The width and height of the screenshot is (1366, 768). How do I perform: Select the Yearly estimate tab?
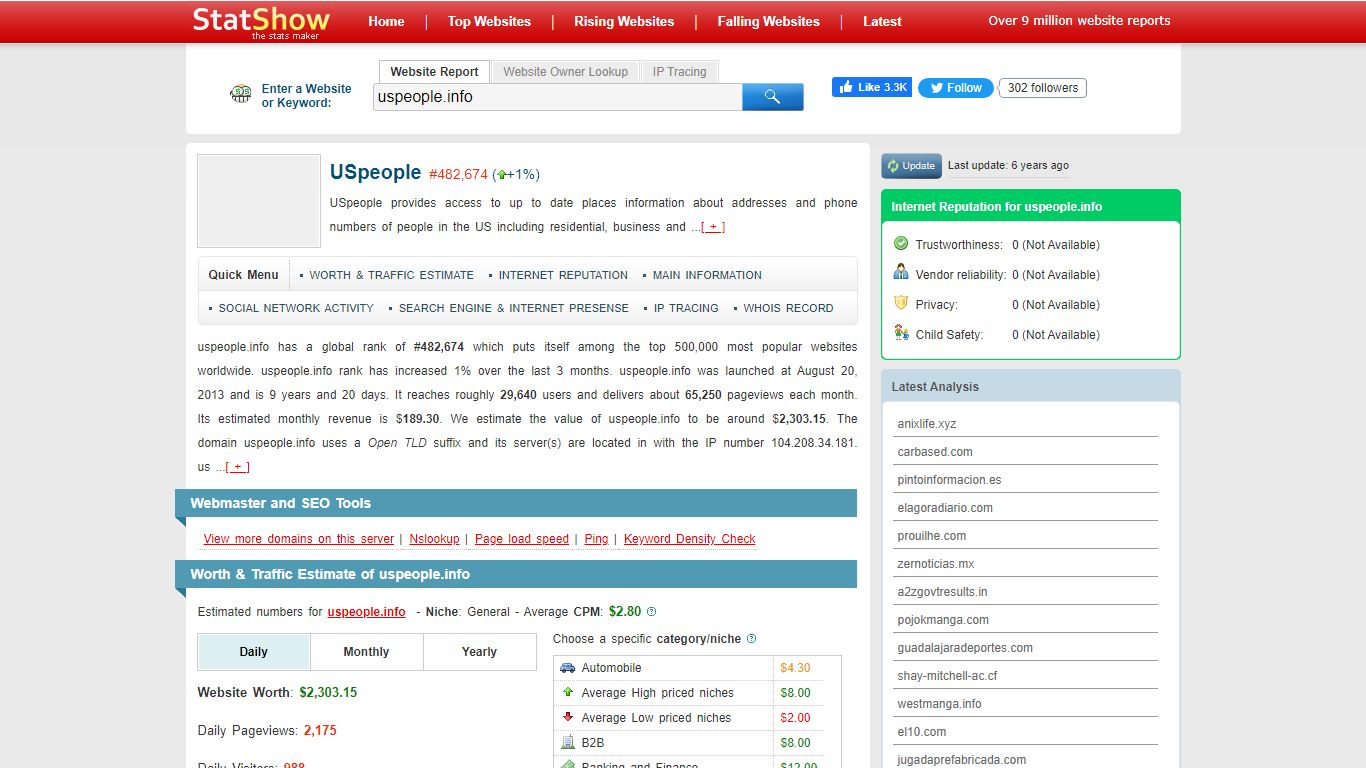click(x=479, y=652)
